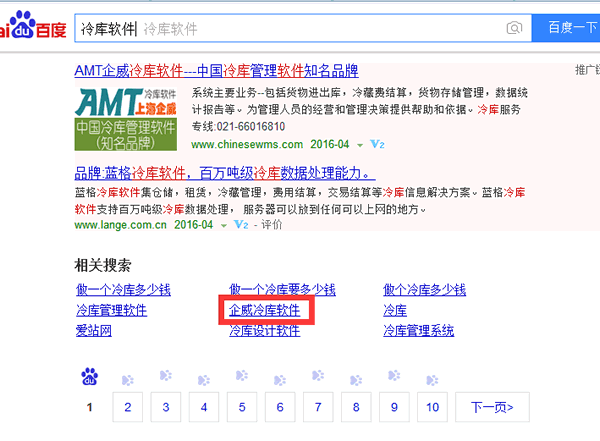The width and height of the screenshot is (600, 441).
Task: Select related search 冷库设计软件
Action: (264, 331)
